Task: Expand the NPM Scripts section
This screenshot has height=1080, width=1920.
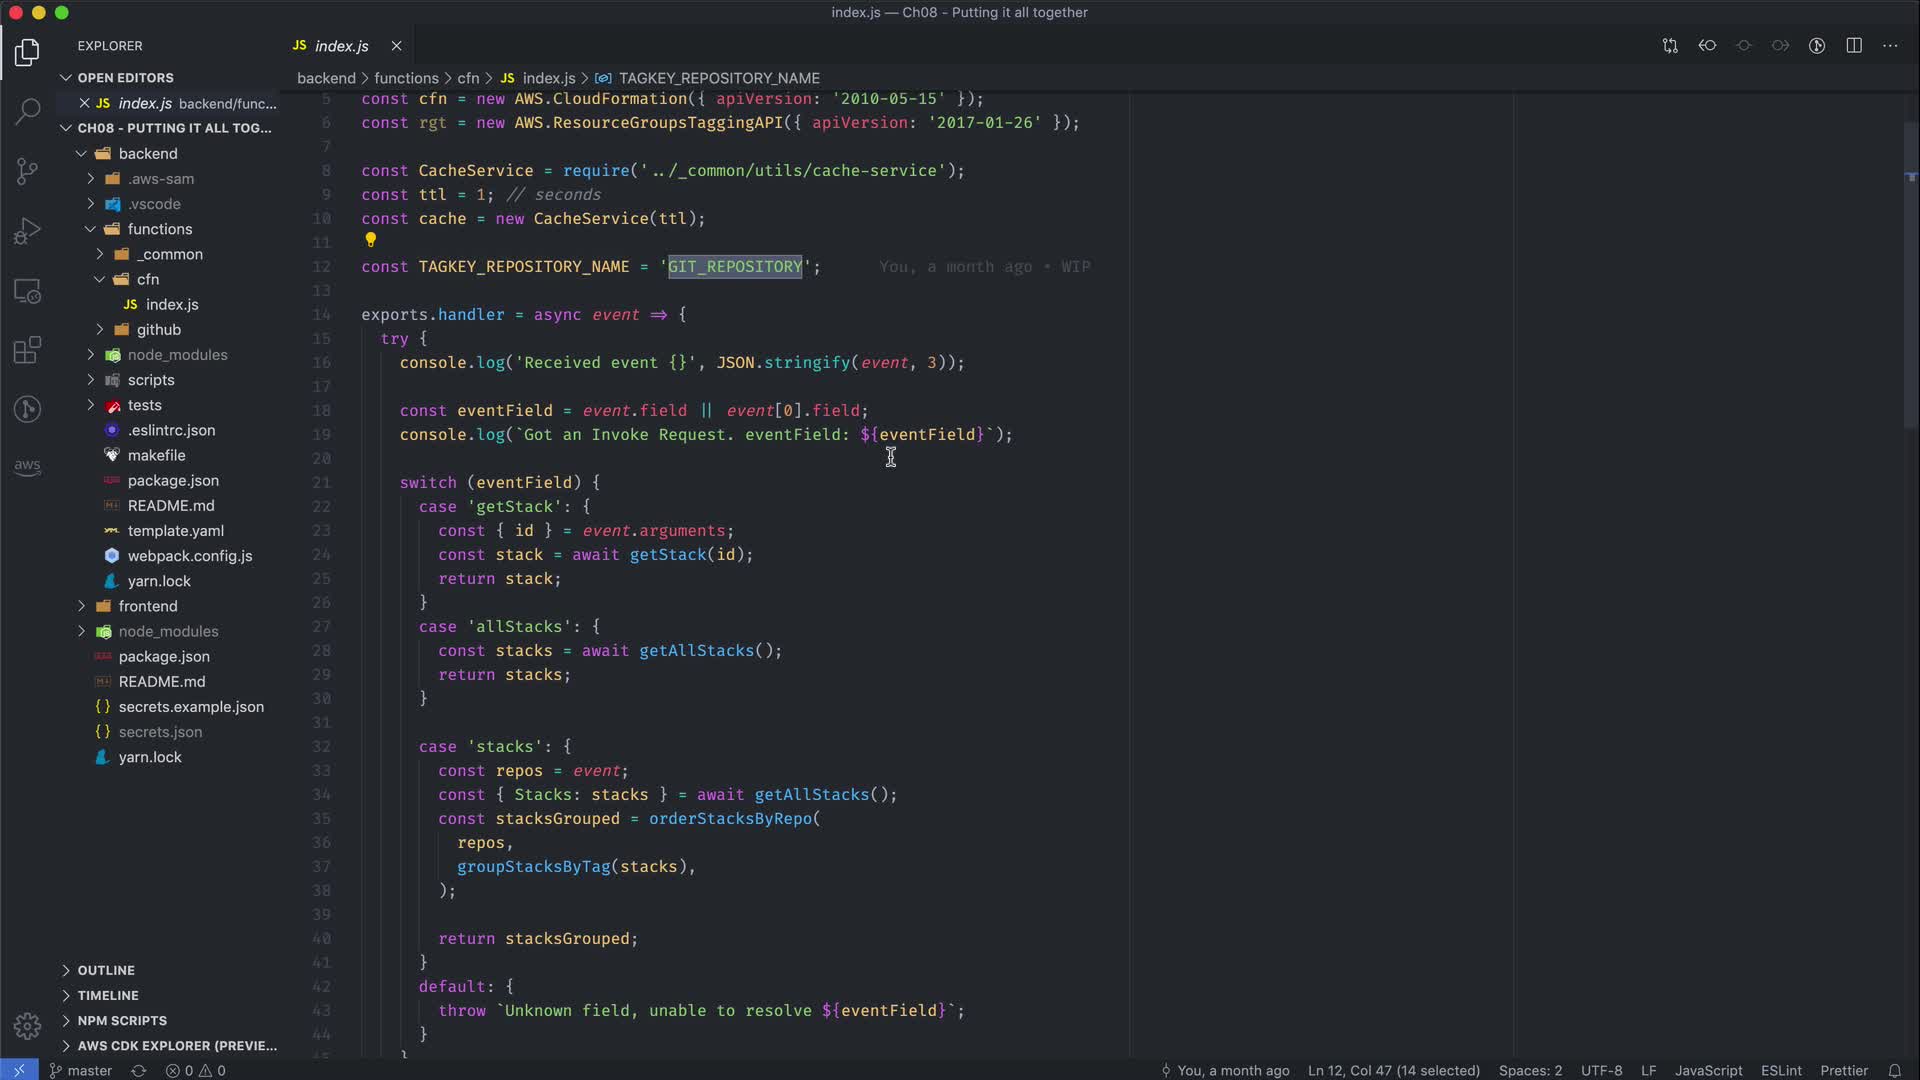Action: (x=122, y=1020)
